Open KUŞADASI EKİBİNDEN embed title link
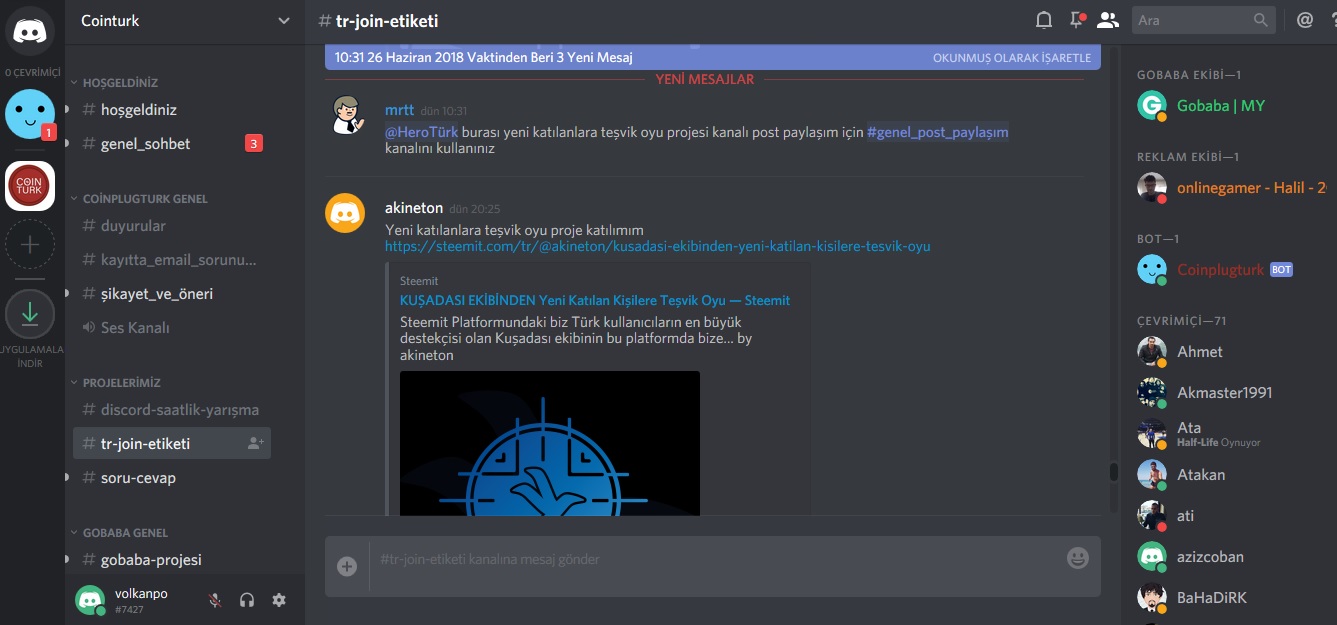 click(x=595, y=300)
